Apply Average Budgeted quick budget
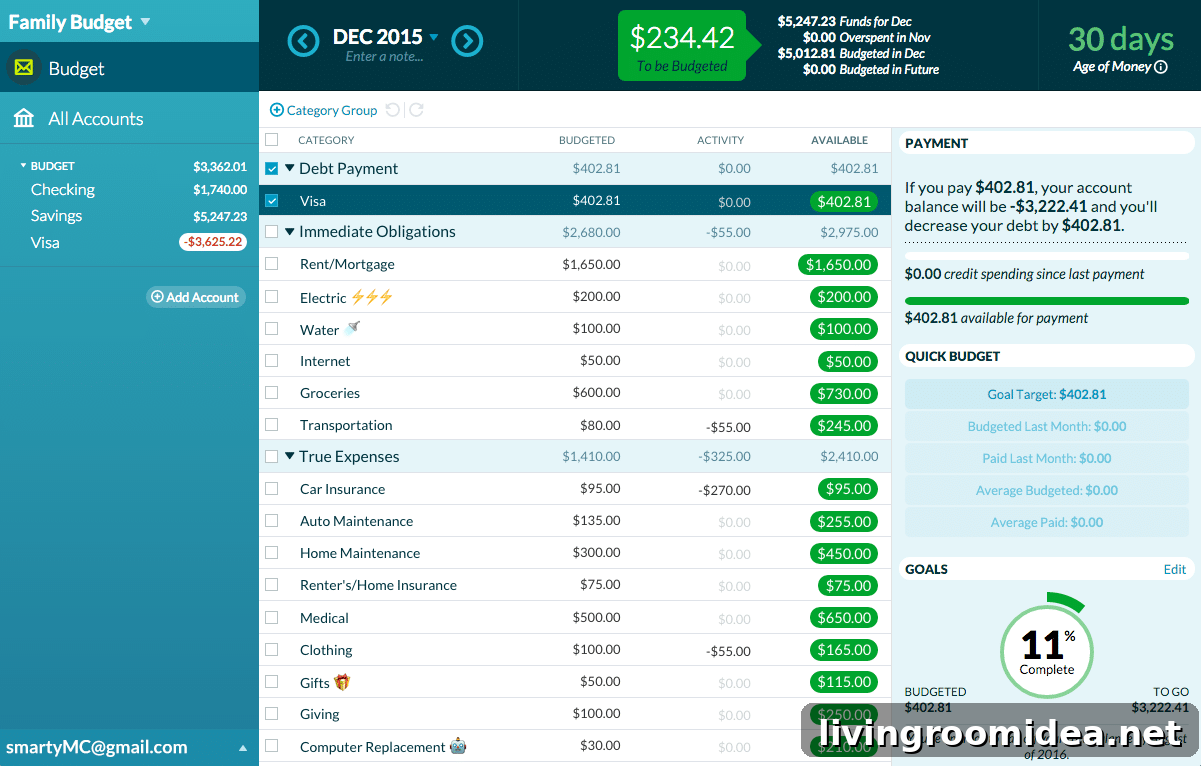 pos(1047,490)
